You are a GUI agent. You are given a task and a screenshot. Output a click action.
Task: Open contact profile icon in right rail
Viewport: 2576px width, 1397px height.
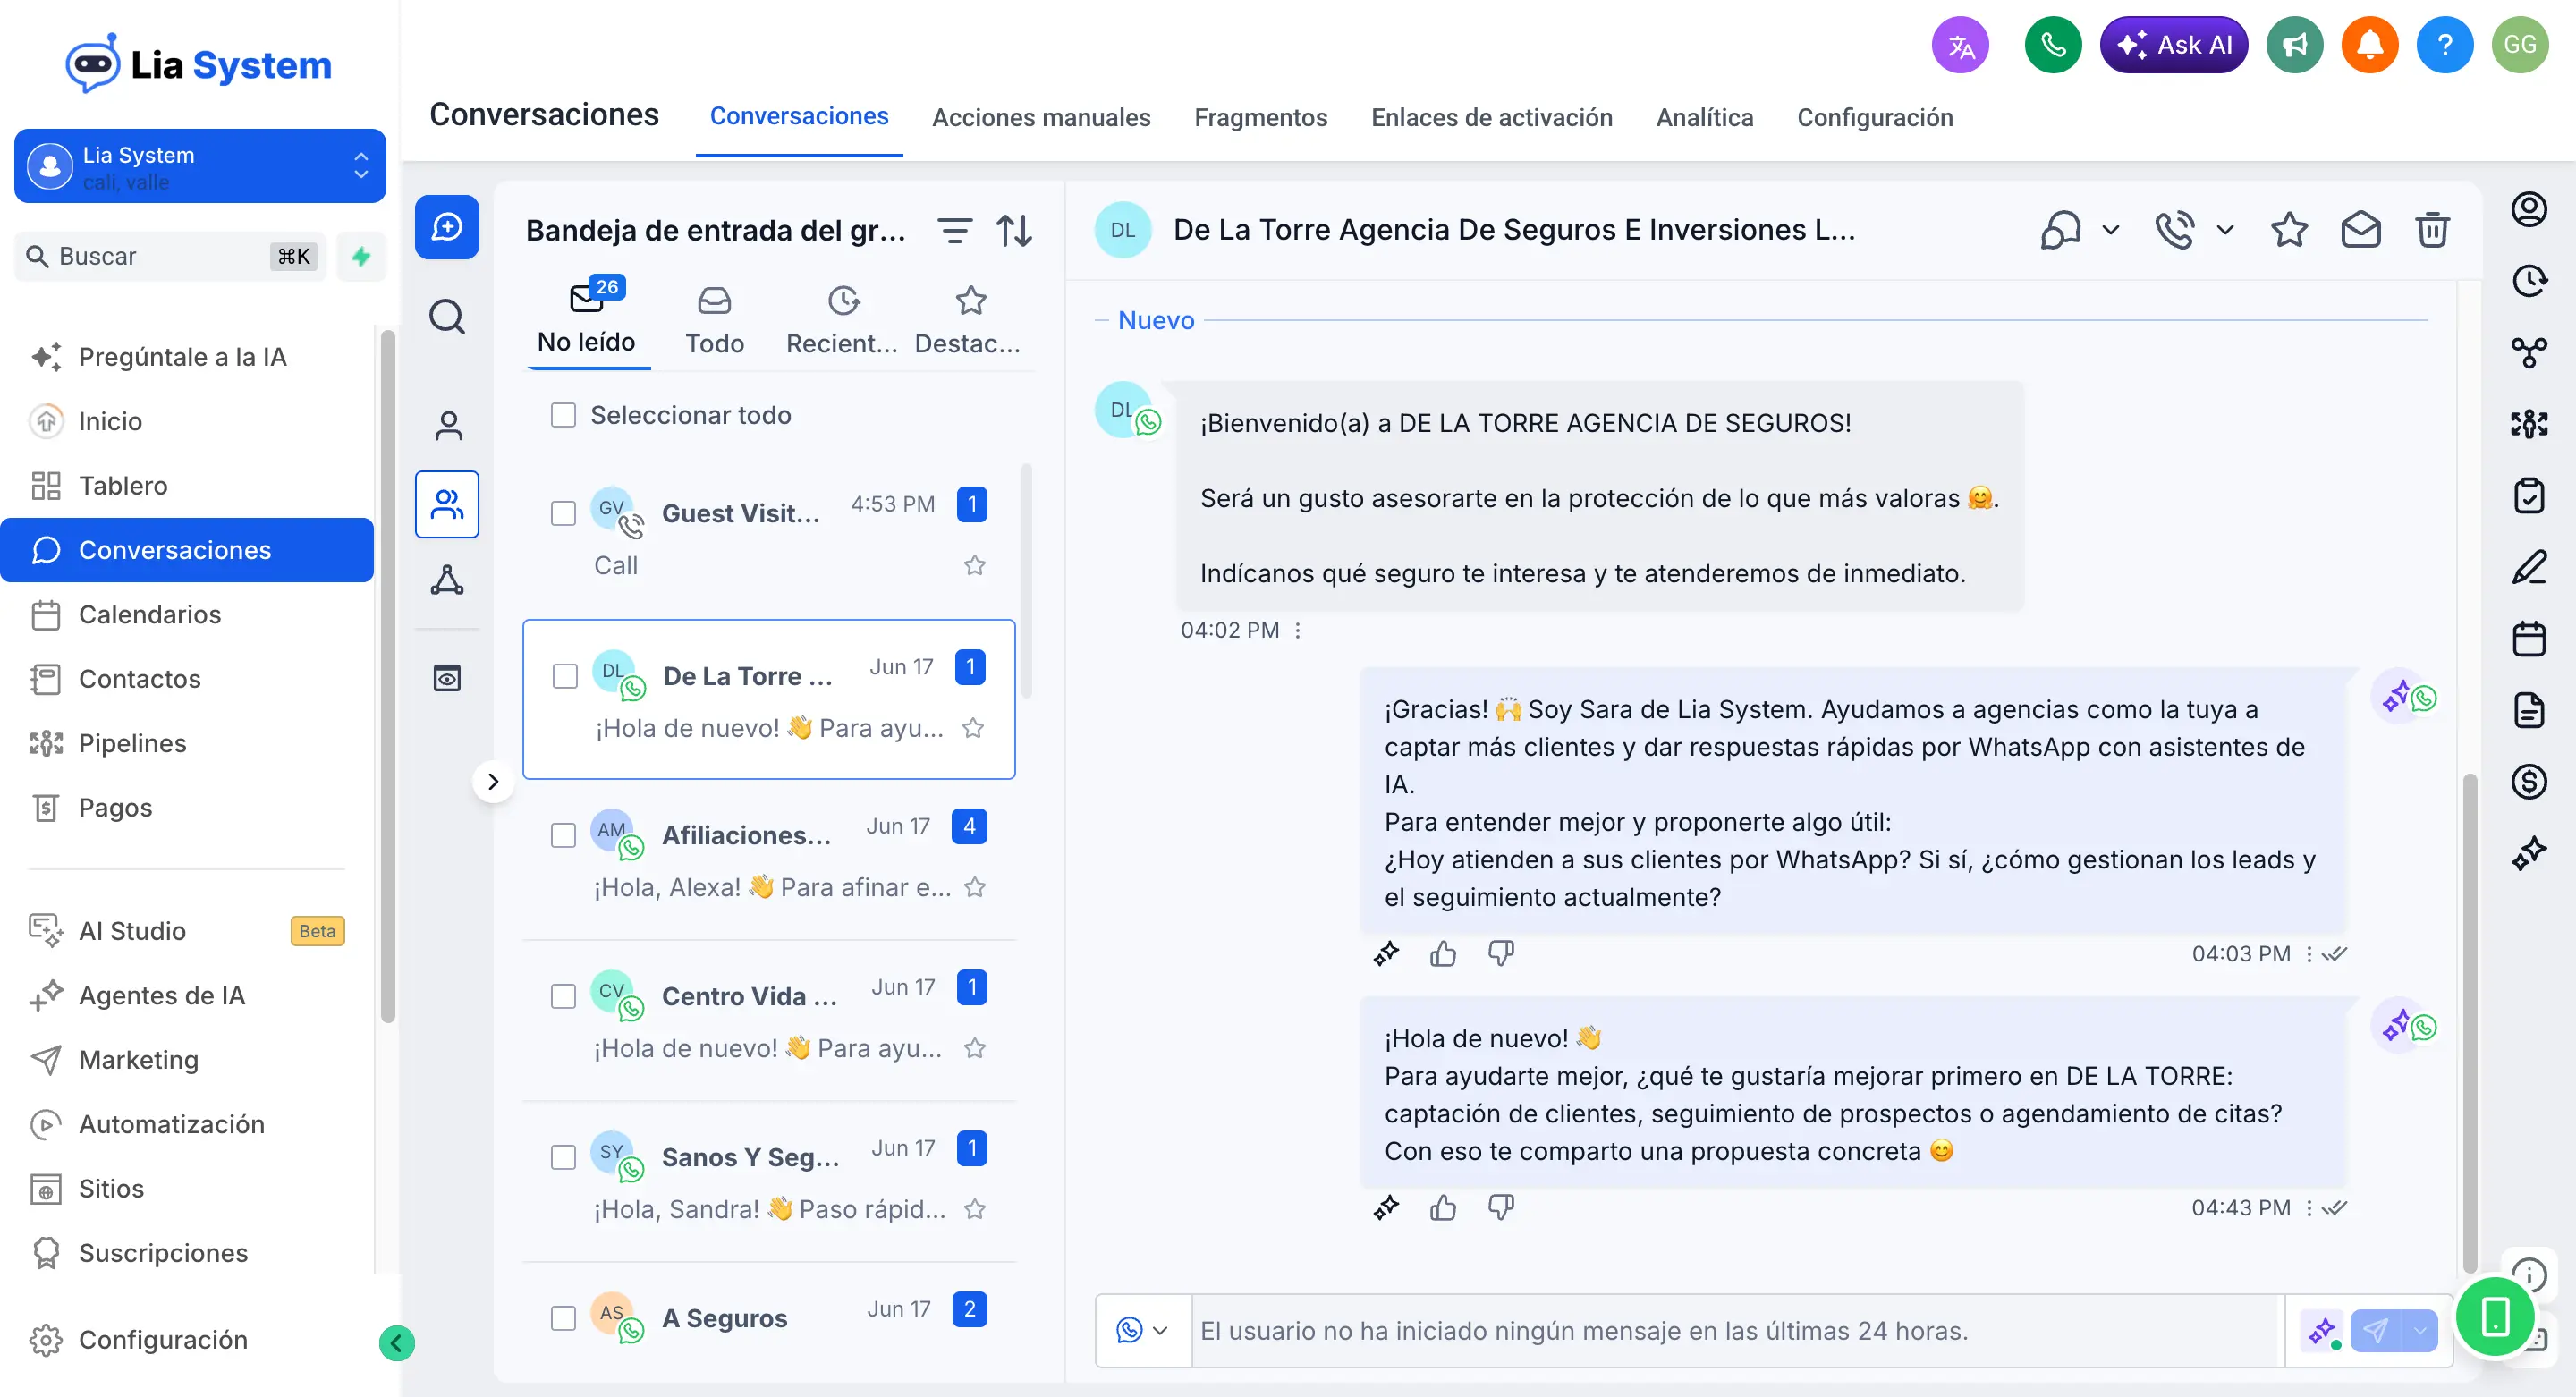click(x=2529, y=209)
